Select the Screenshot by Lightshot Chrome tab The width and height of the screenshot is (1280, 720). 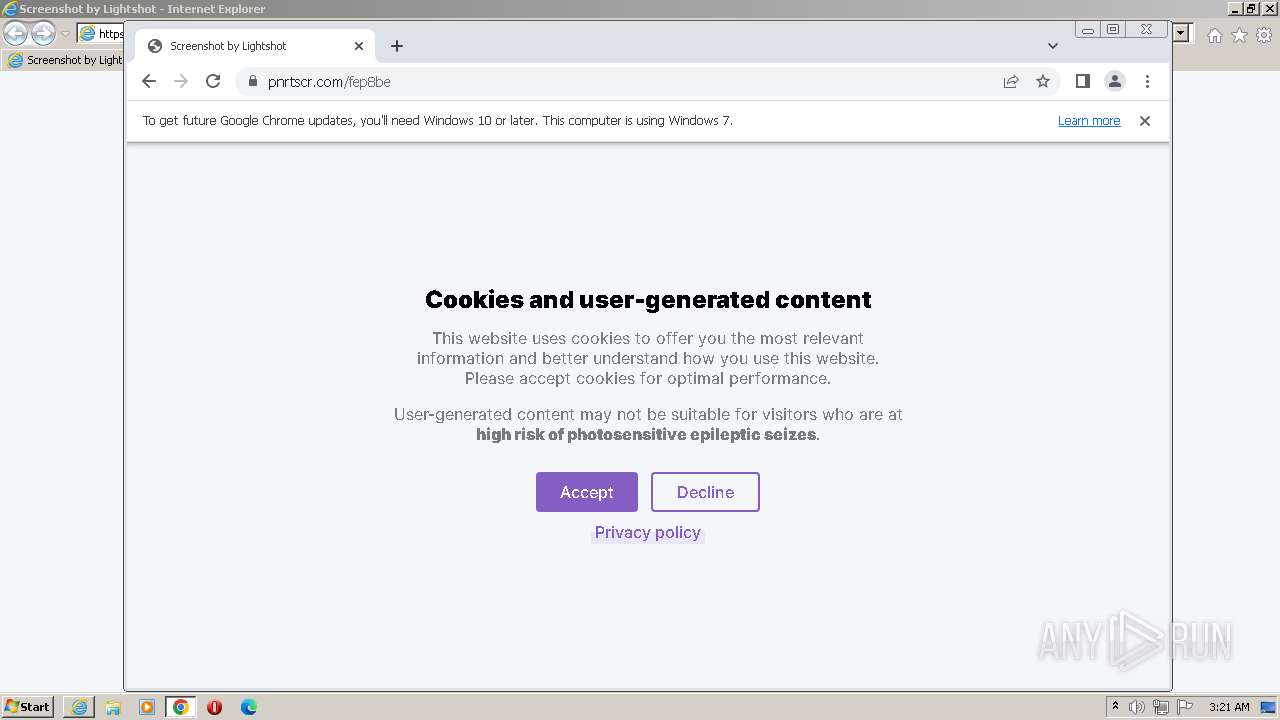255,46
